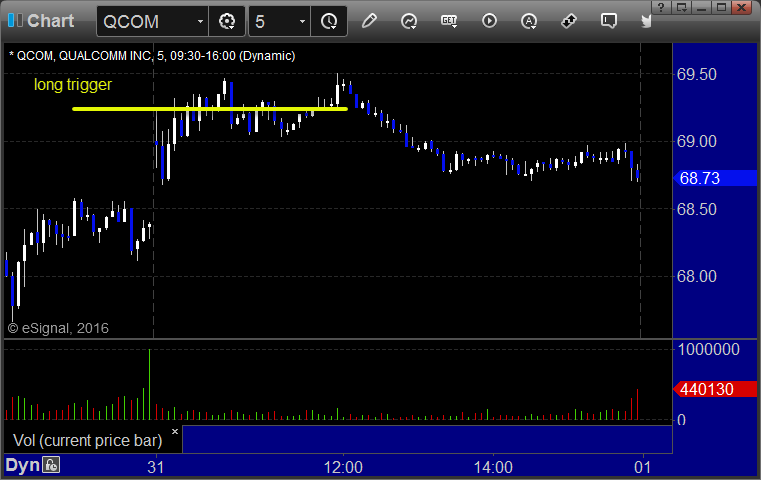761x480 pixels.
Task: Click the 69.00 price axis label
Action: click(696, 141)
